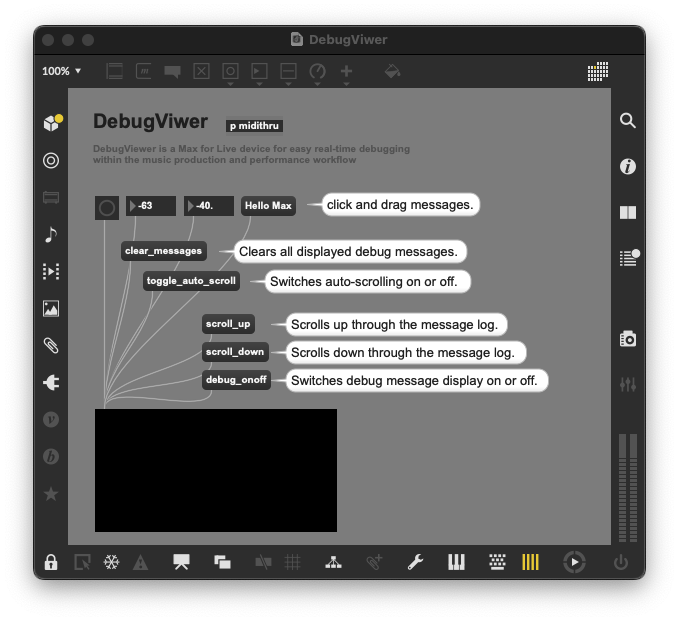Click the audio level meter in right sidebar
Screen dimensions: 679x621
tap(627, 488)
